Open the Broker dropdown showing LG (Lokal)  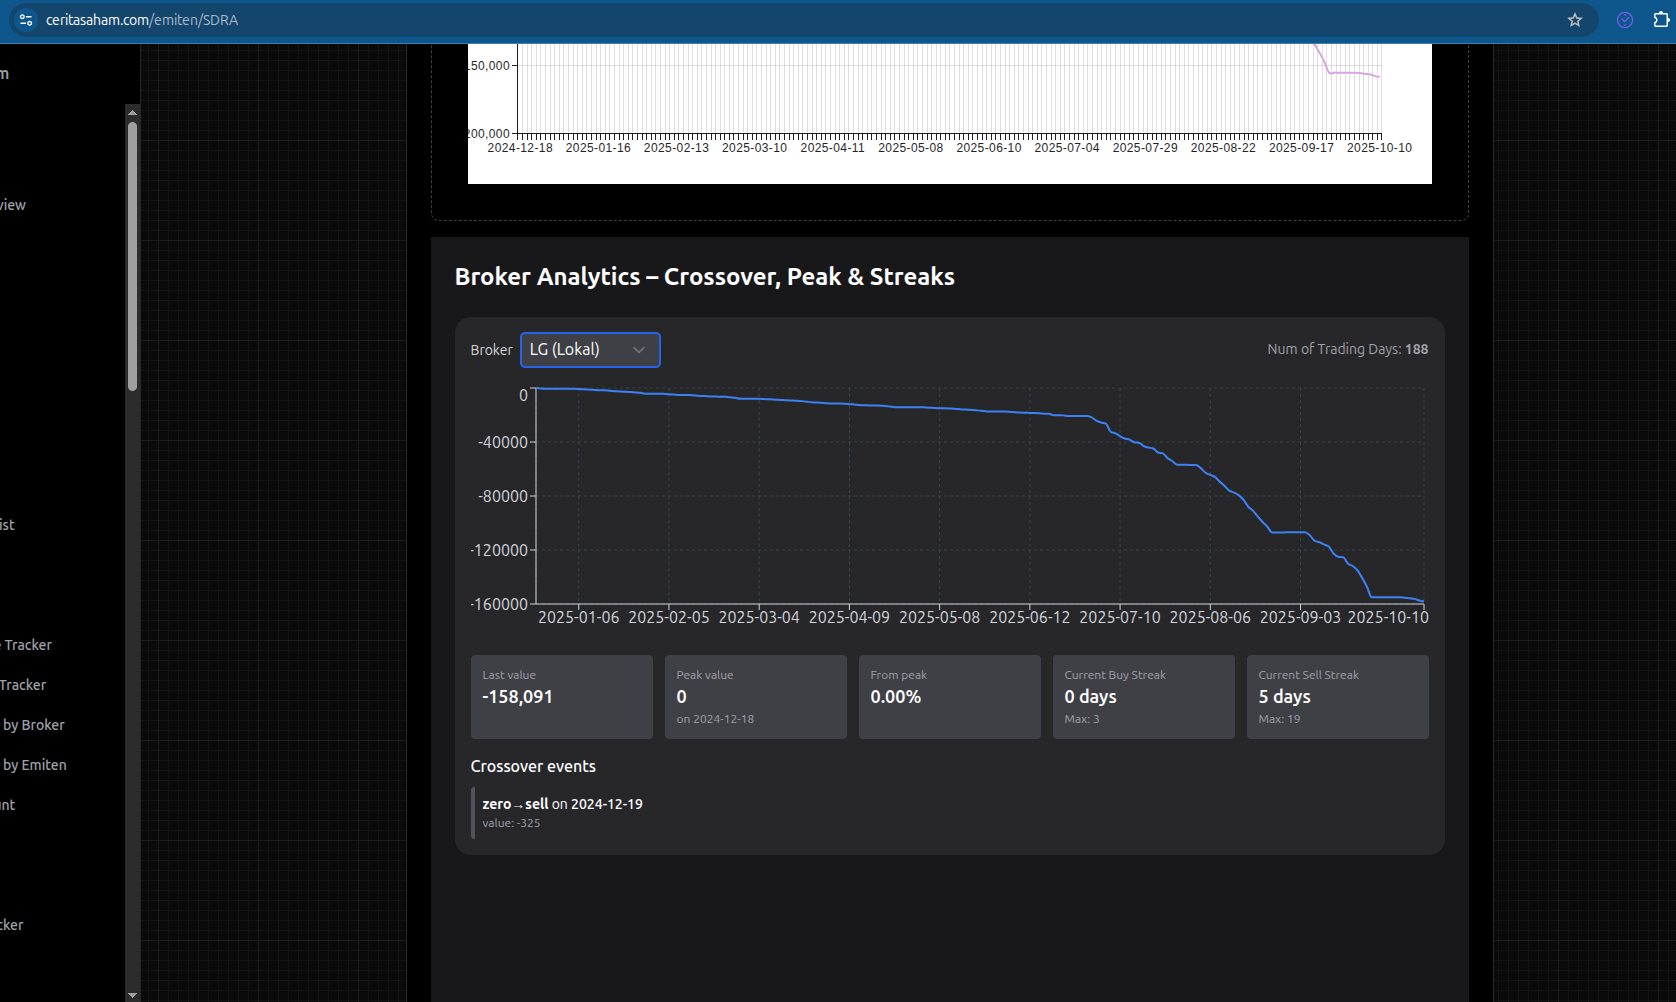click(x=589, y=350)
